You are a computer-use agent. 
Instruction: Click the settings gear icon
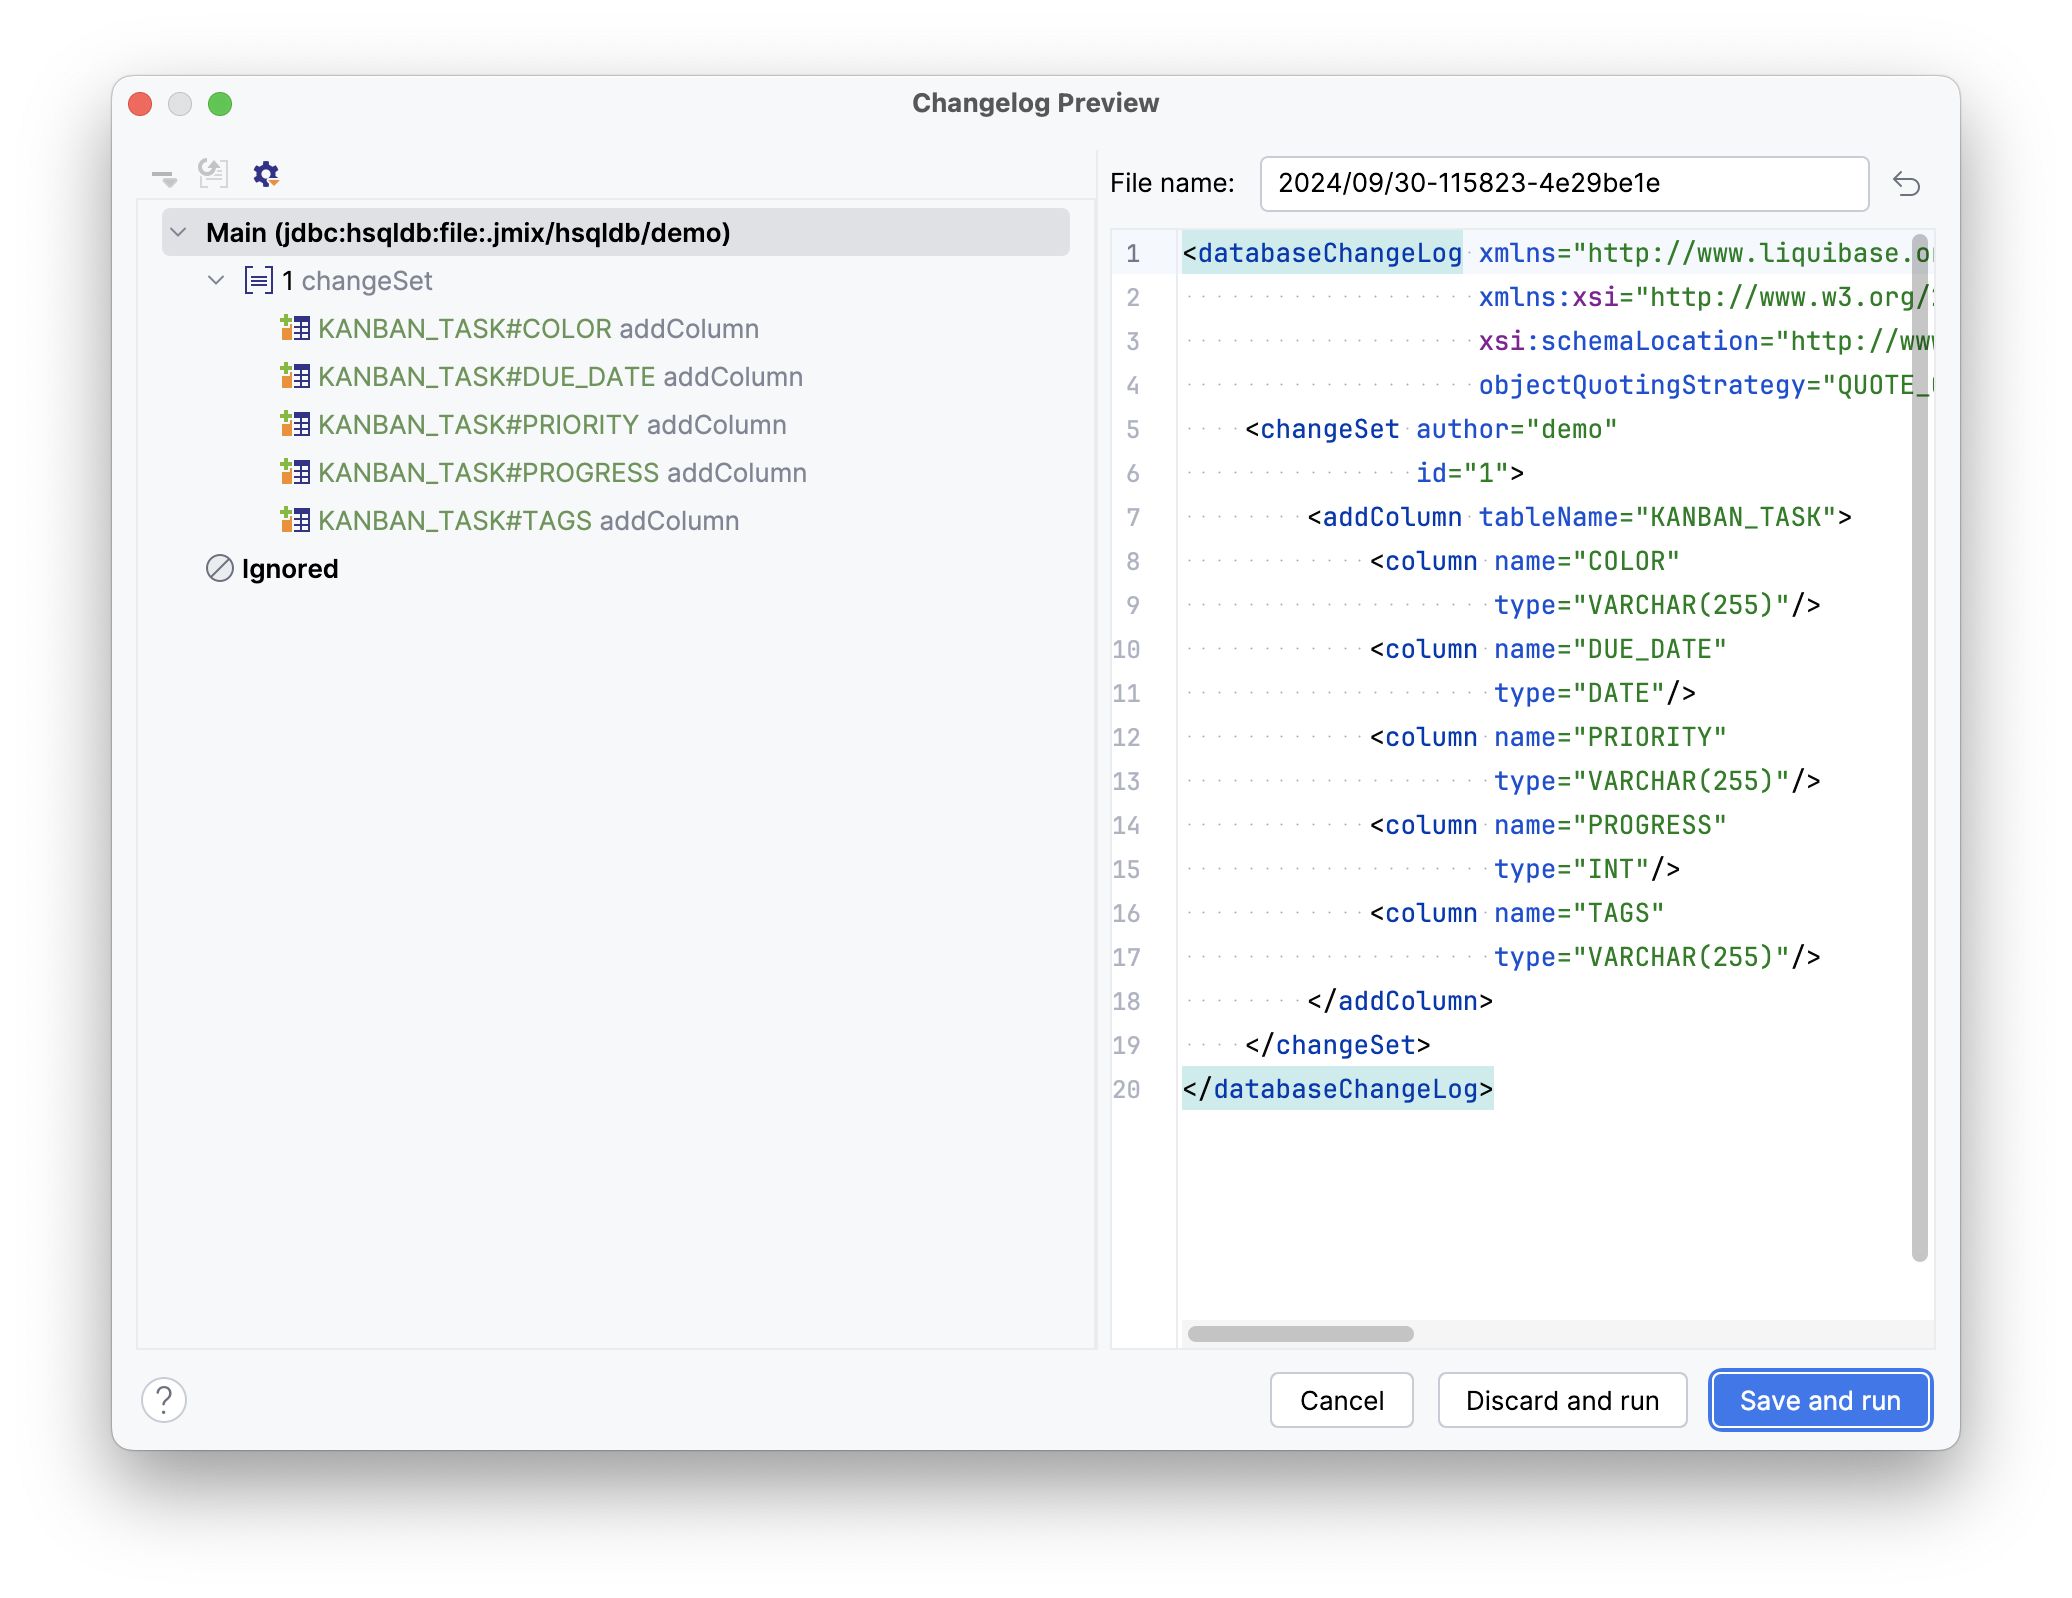pos(263,175)
